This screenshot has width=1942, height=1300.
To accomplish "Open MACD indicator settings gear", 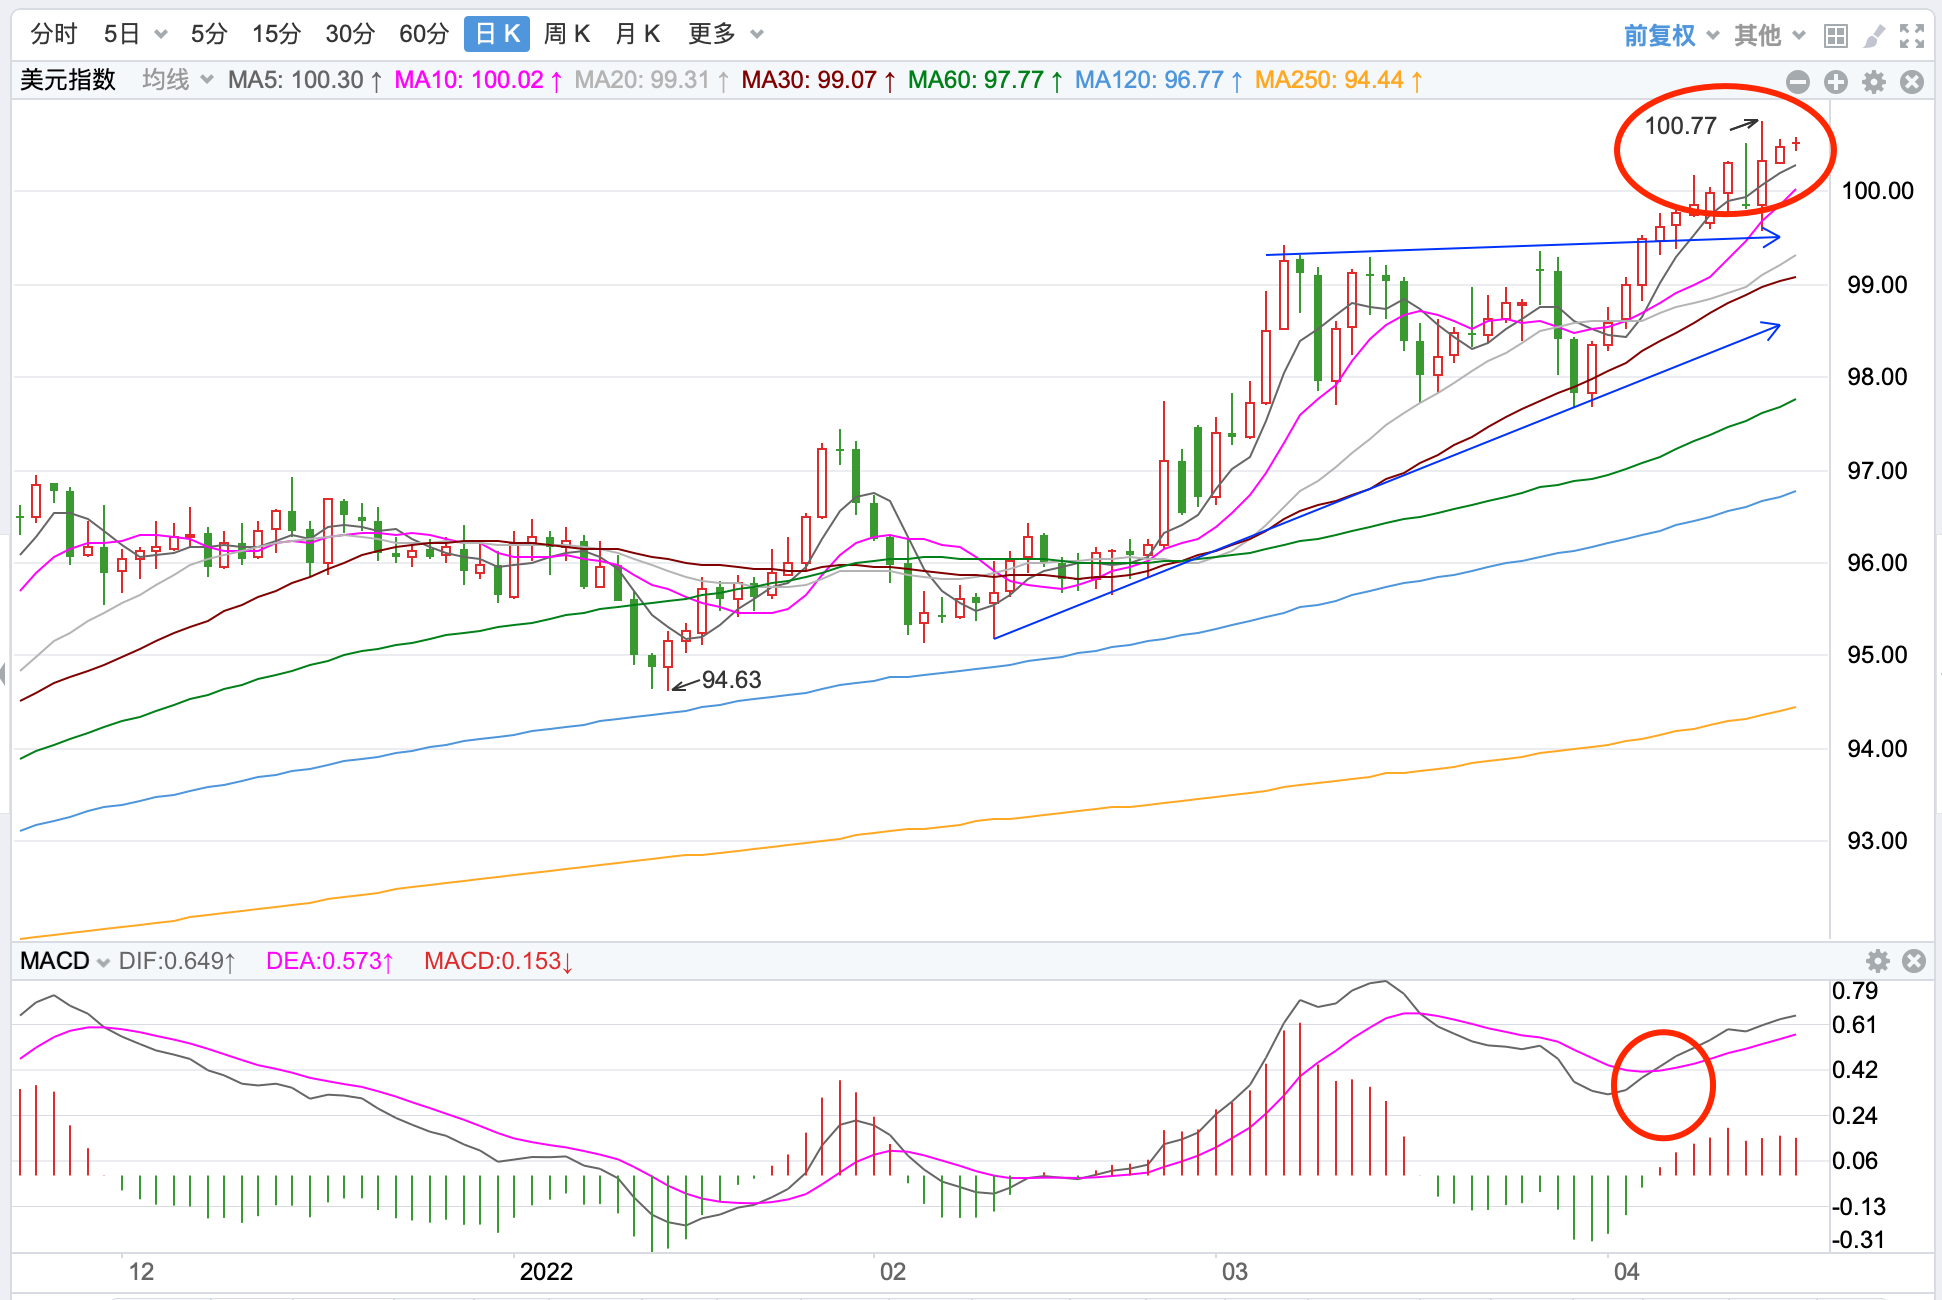I will pyautogui.click(x=1877, y=961).
